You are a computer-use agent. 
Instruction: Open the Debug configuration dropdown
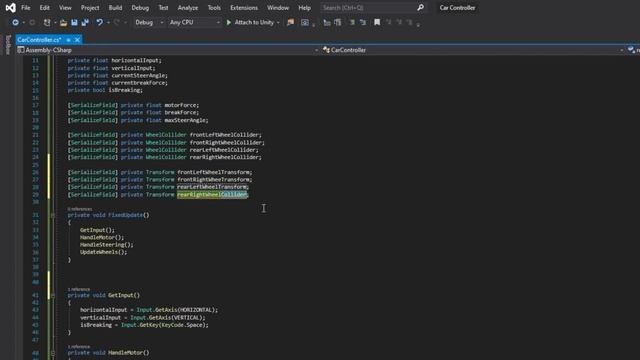[x=149, y=22]
